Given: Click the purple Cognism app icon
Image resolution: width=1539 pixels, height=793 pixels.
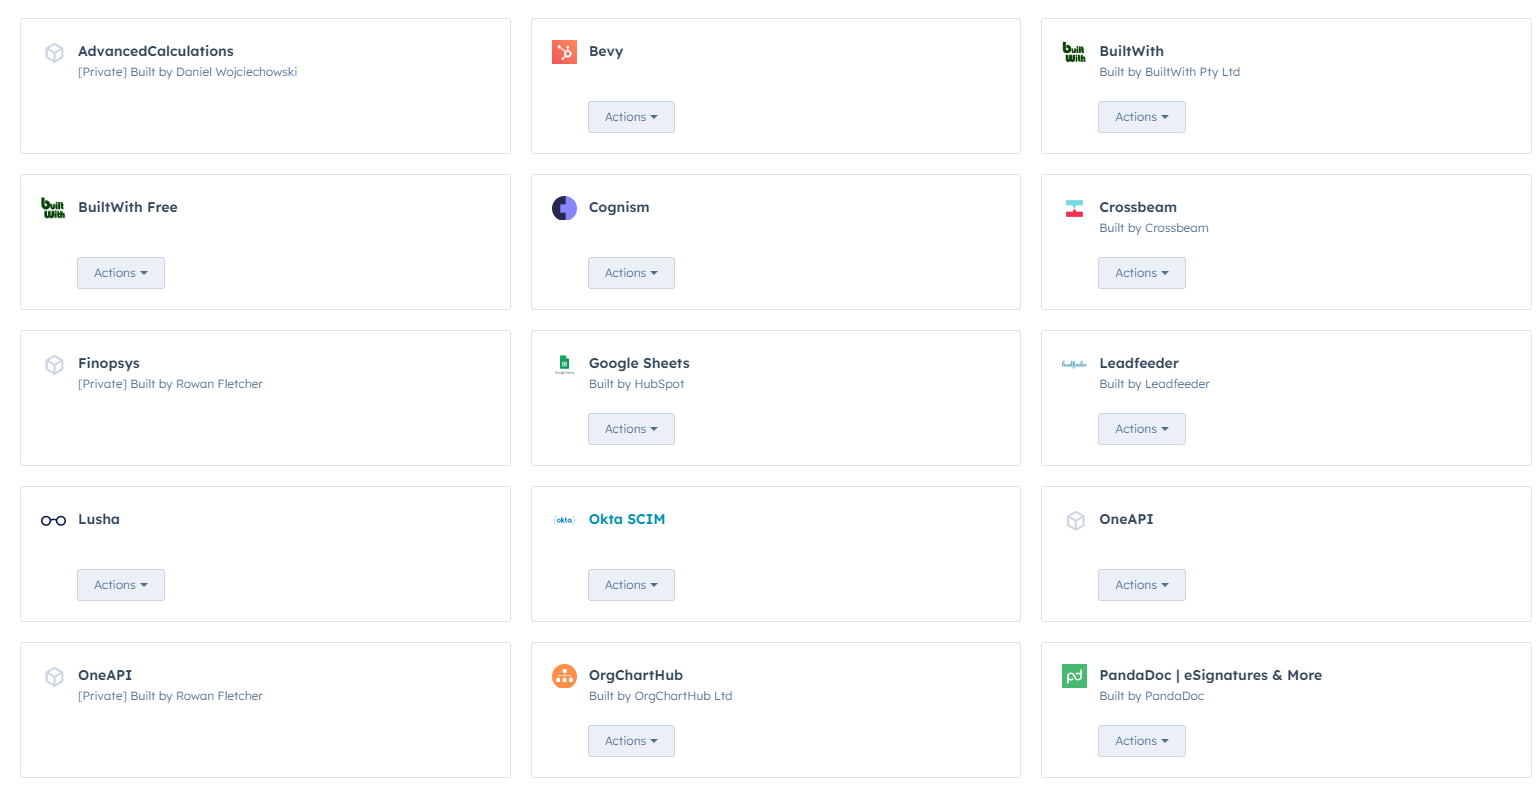Looking at the screenshot, I should (564, 208).
